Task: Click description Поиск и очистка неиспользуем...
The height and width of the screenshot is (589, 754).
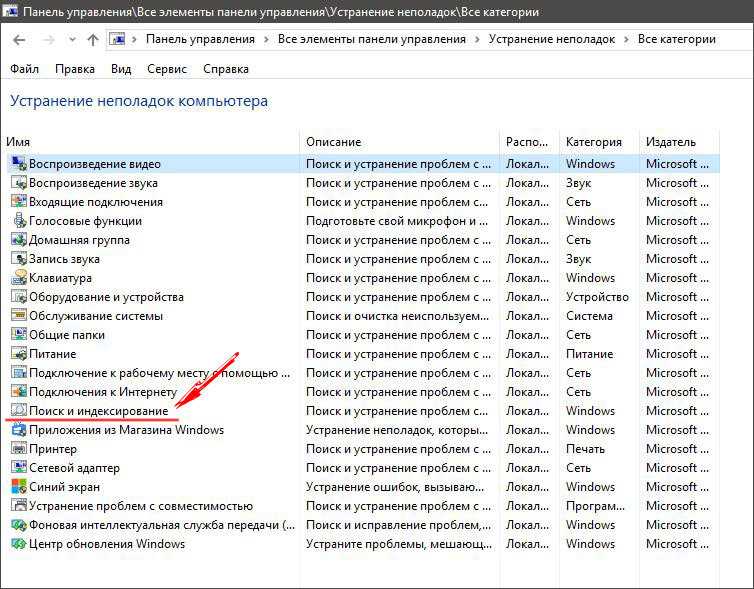Action: click(x=398, y=316)
